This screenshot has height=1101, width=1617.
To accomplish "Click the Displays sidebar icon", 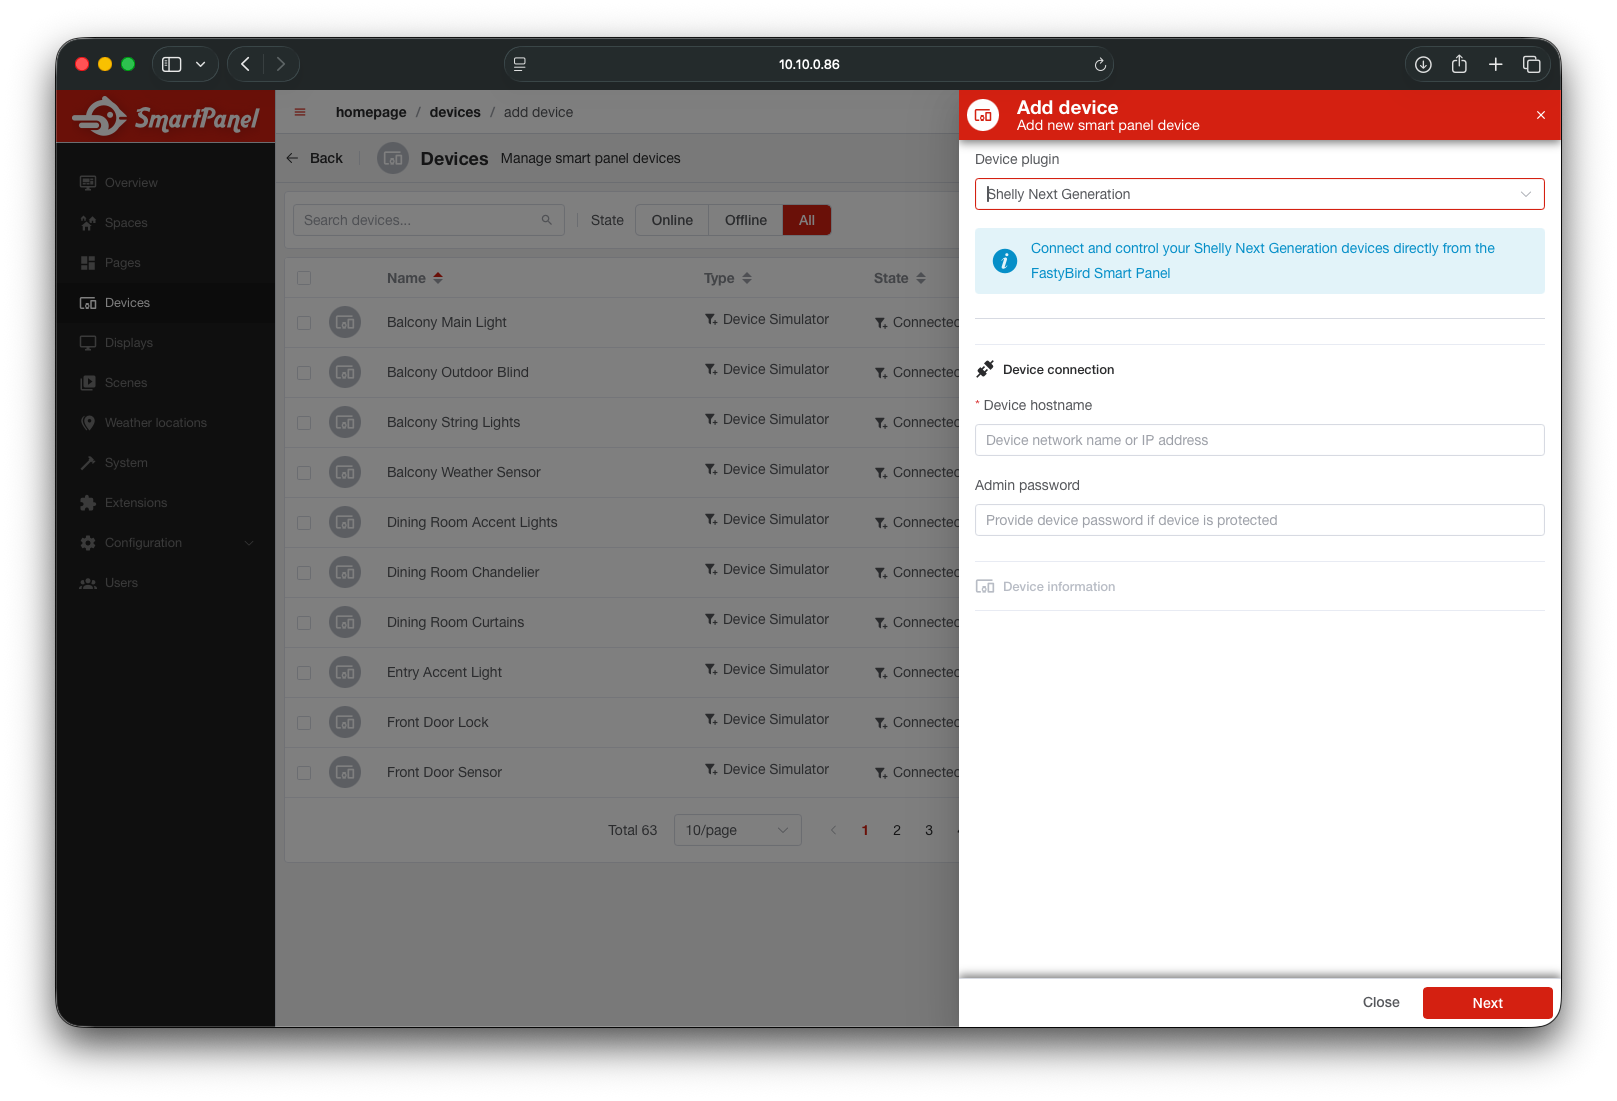I will click(x=88, y=342).
